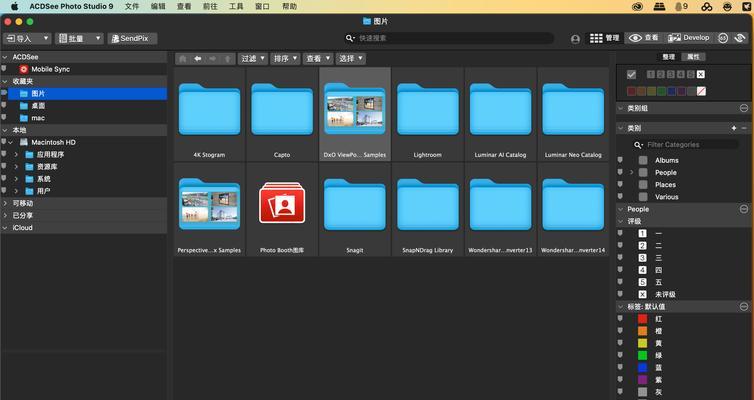Screen dimensions: 754x400
Task: Set rating 1 in the organize panel
Action: 651,74
